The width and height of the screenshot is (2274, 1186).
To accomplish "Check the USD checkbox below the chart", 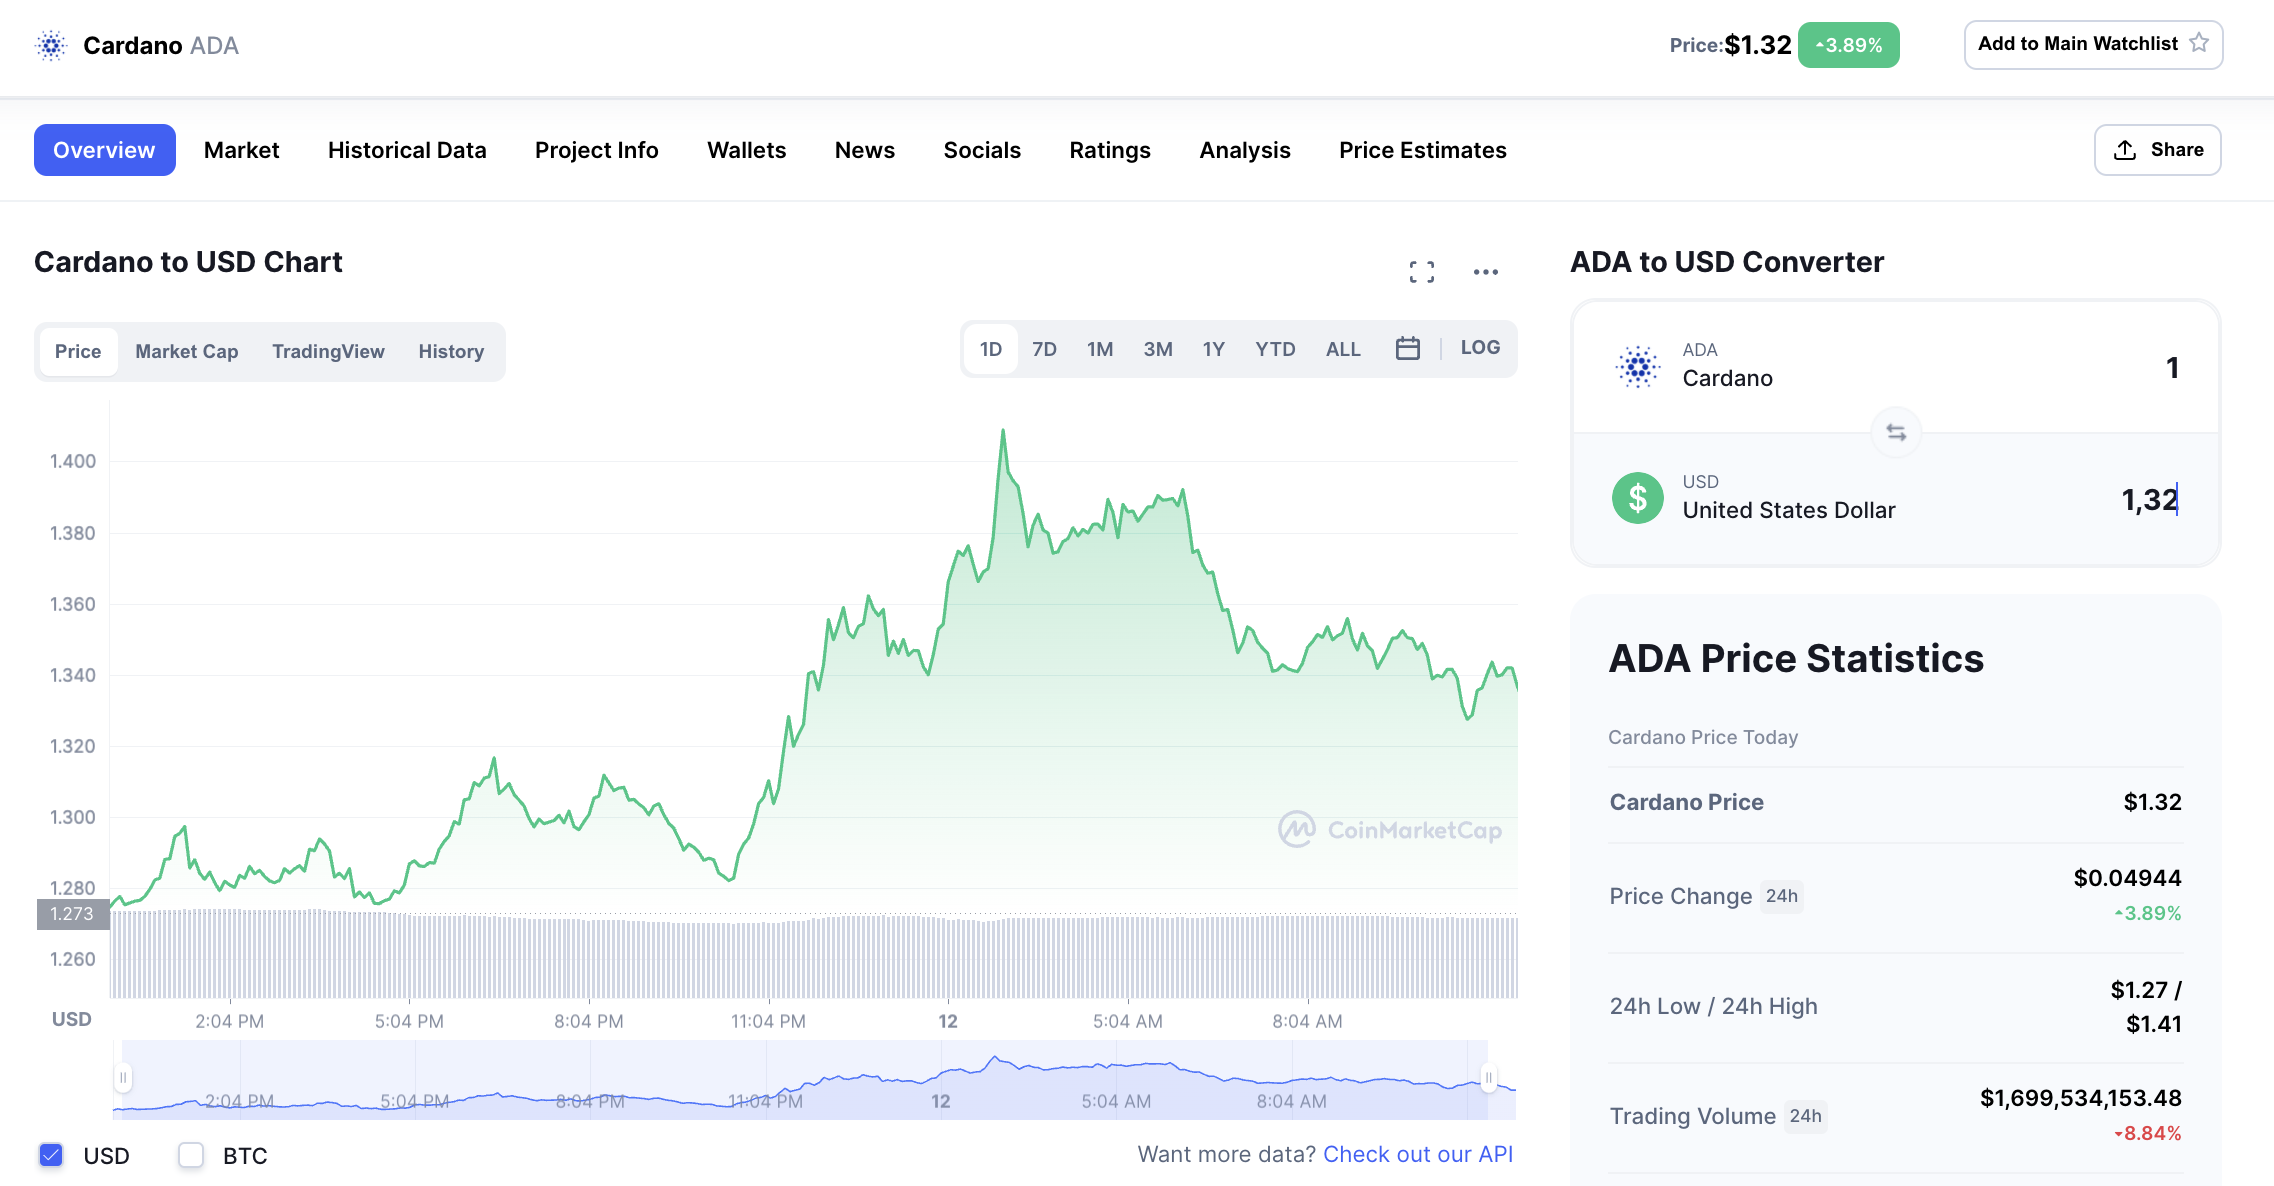I will (x=51, y=1155).
